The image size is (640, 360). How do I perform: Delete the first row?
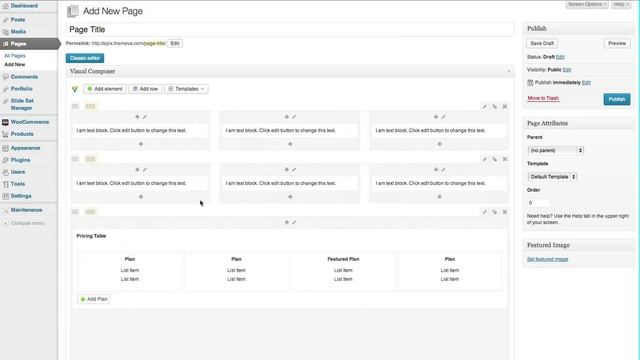505,107
